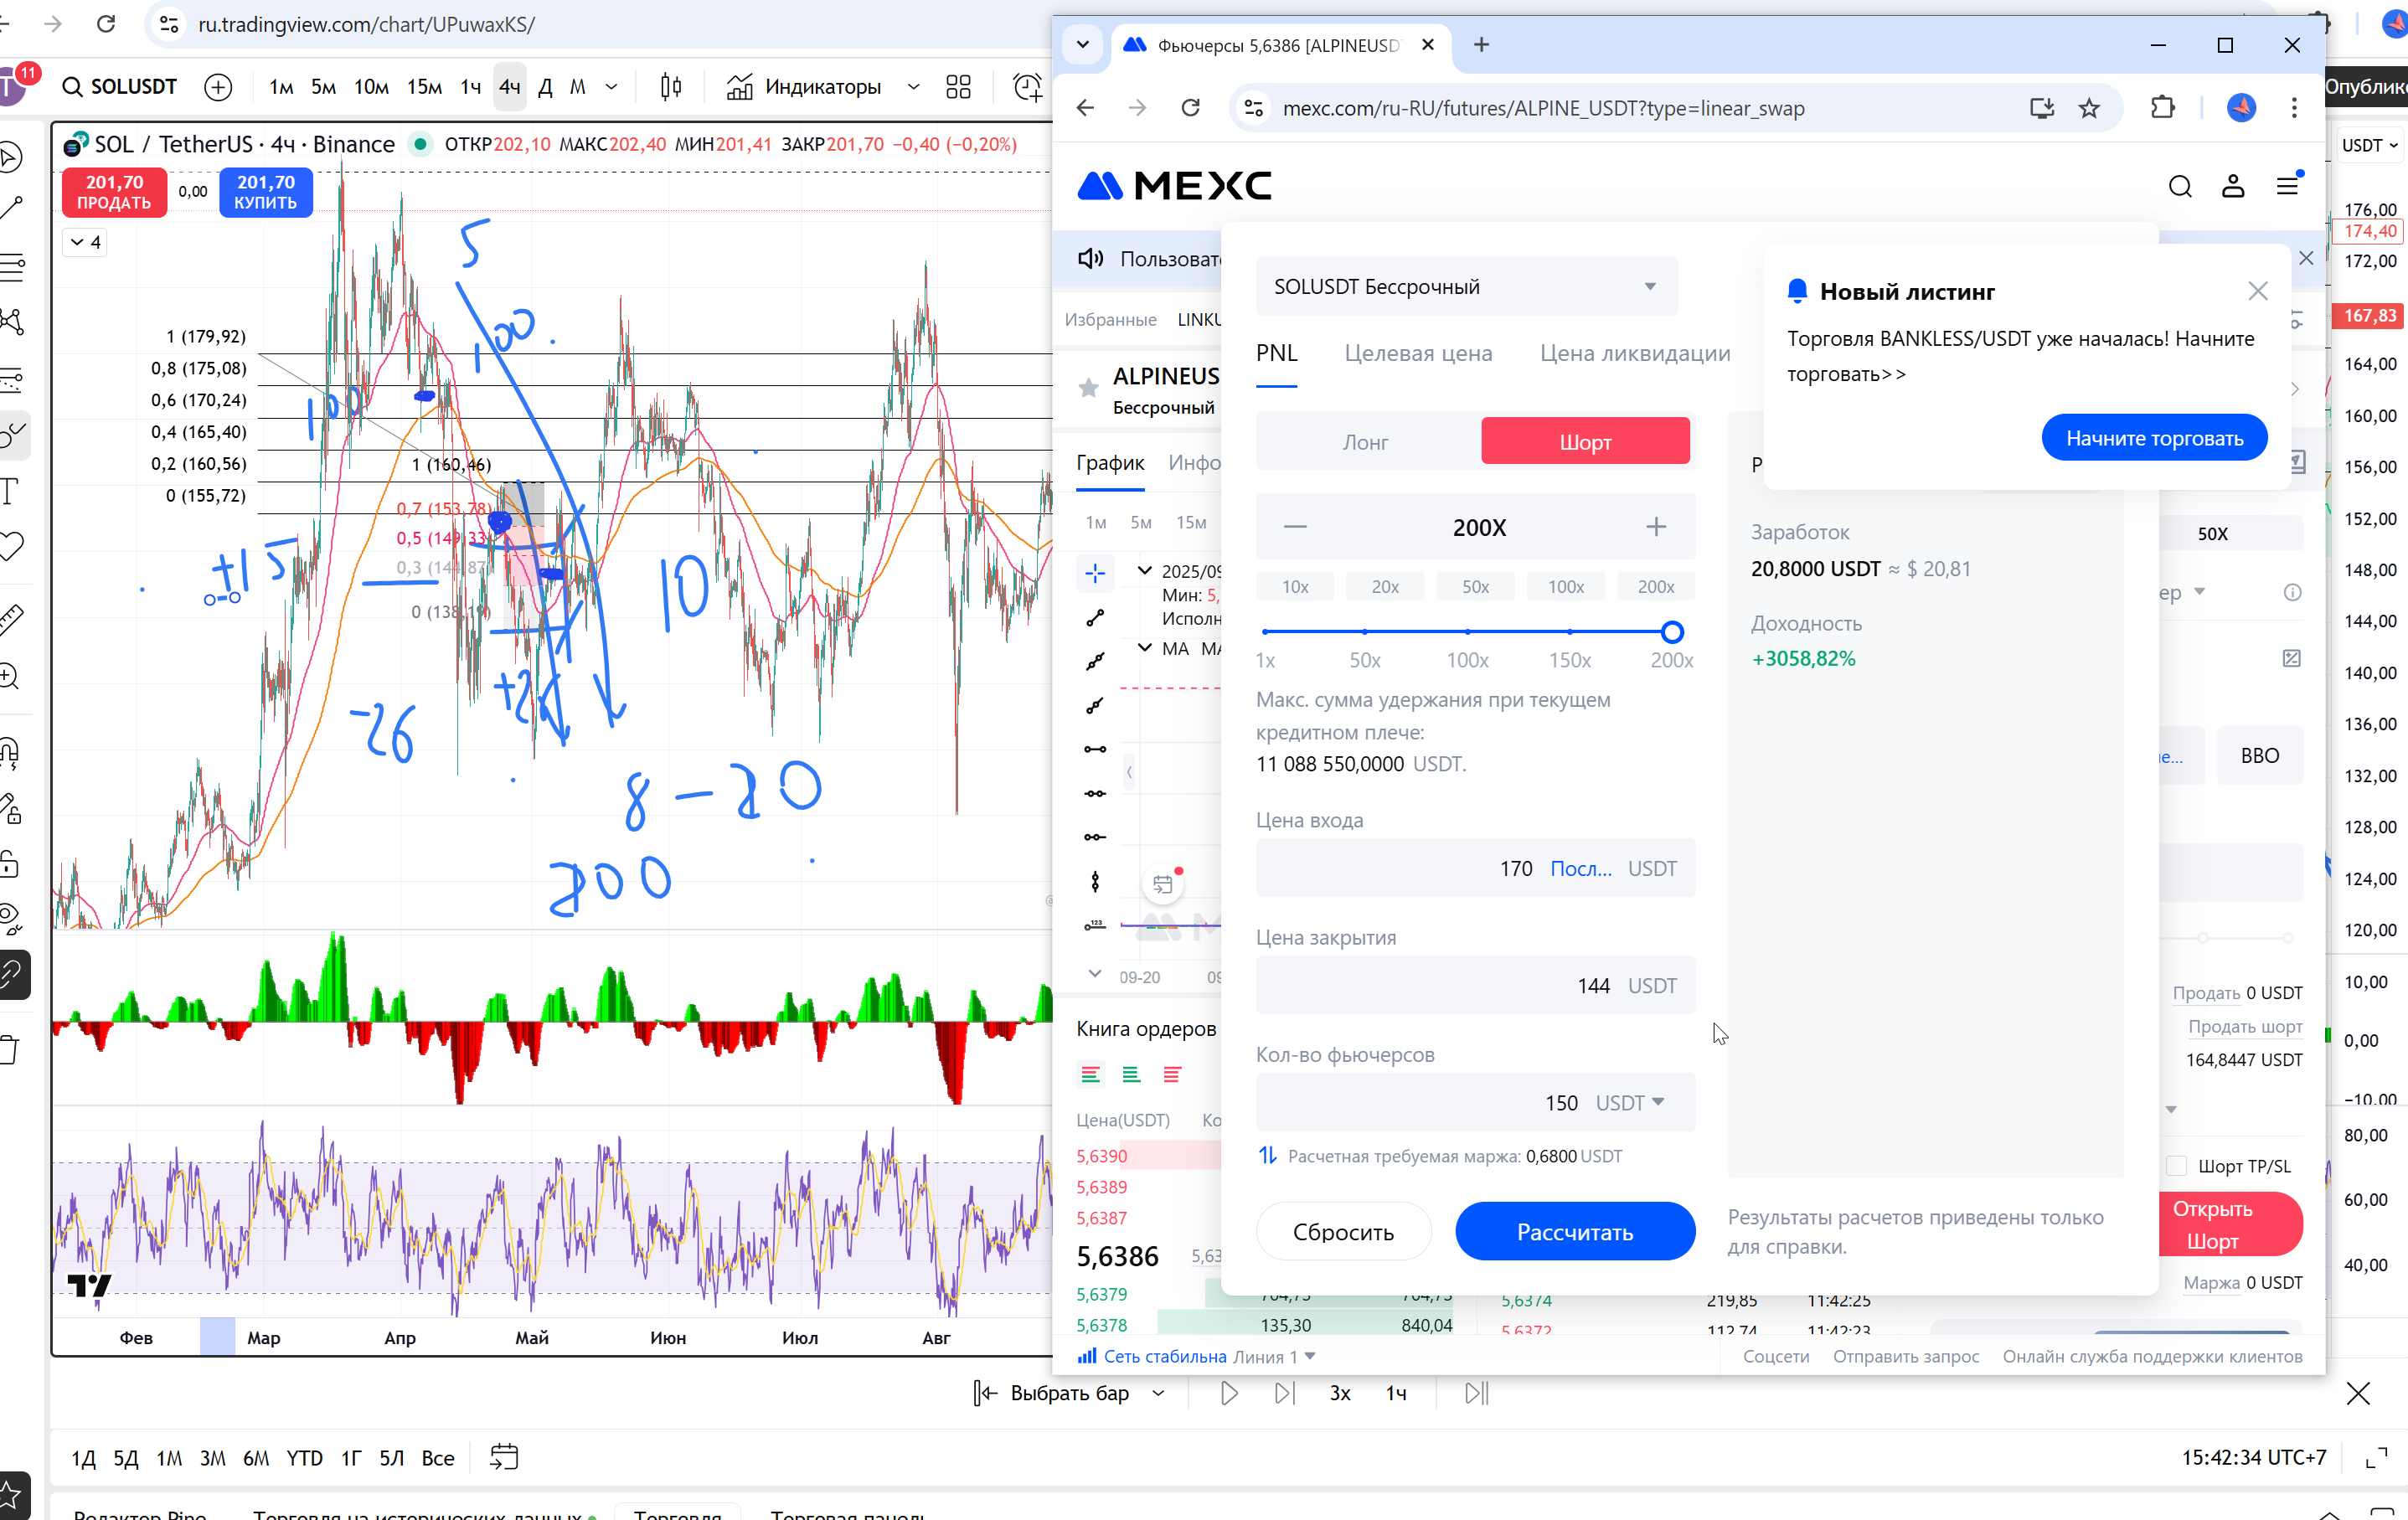
Task: Open the USDT quantity unit dropdown
Action: [1631, 1102]
